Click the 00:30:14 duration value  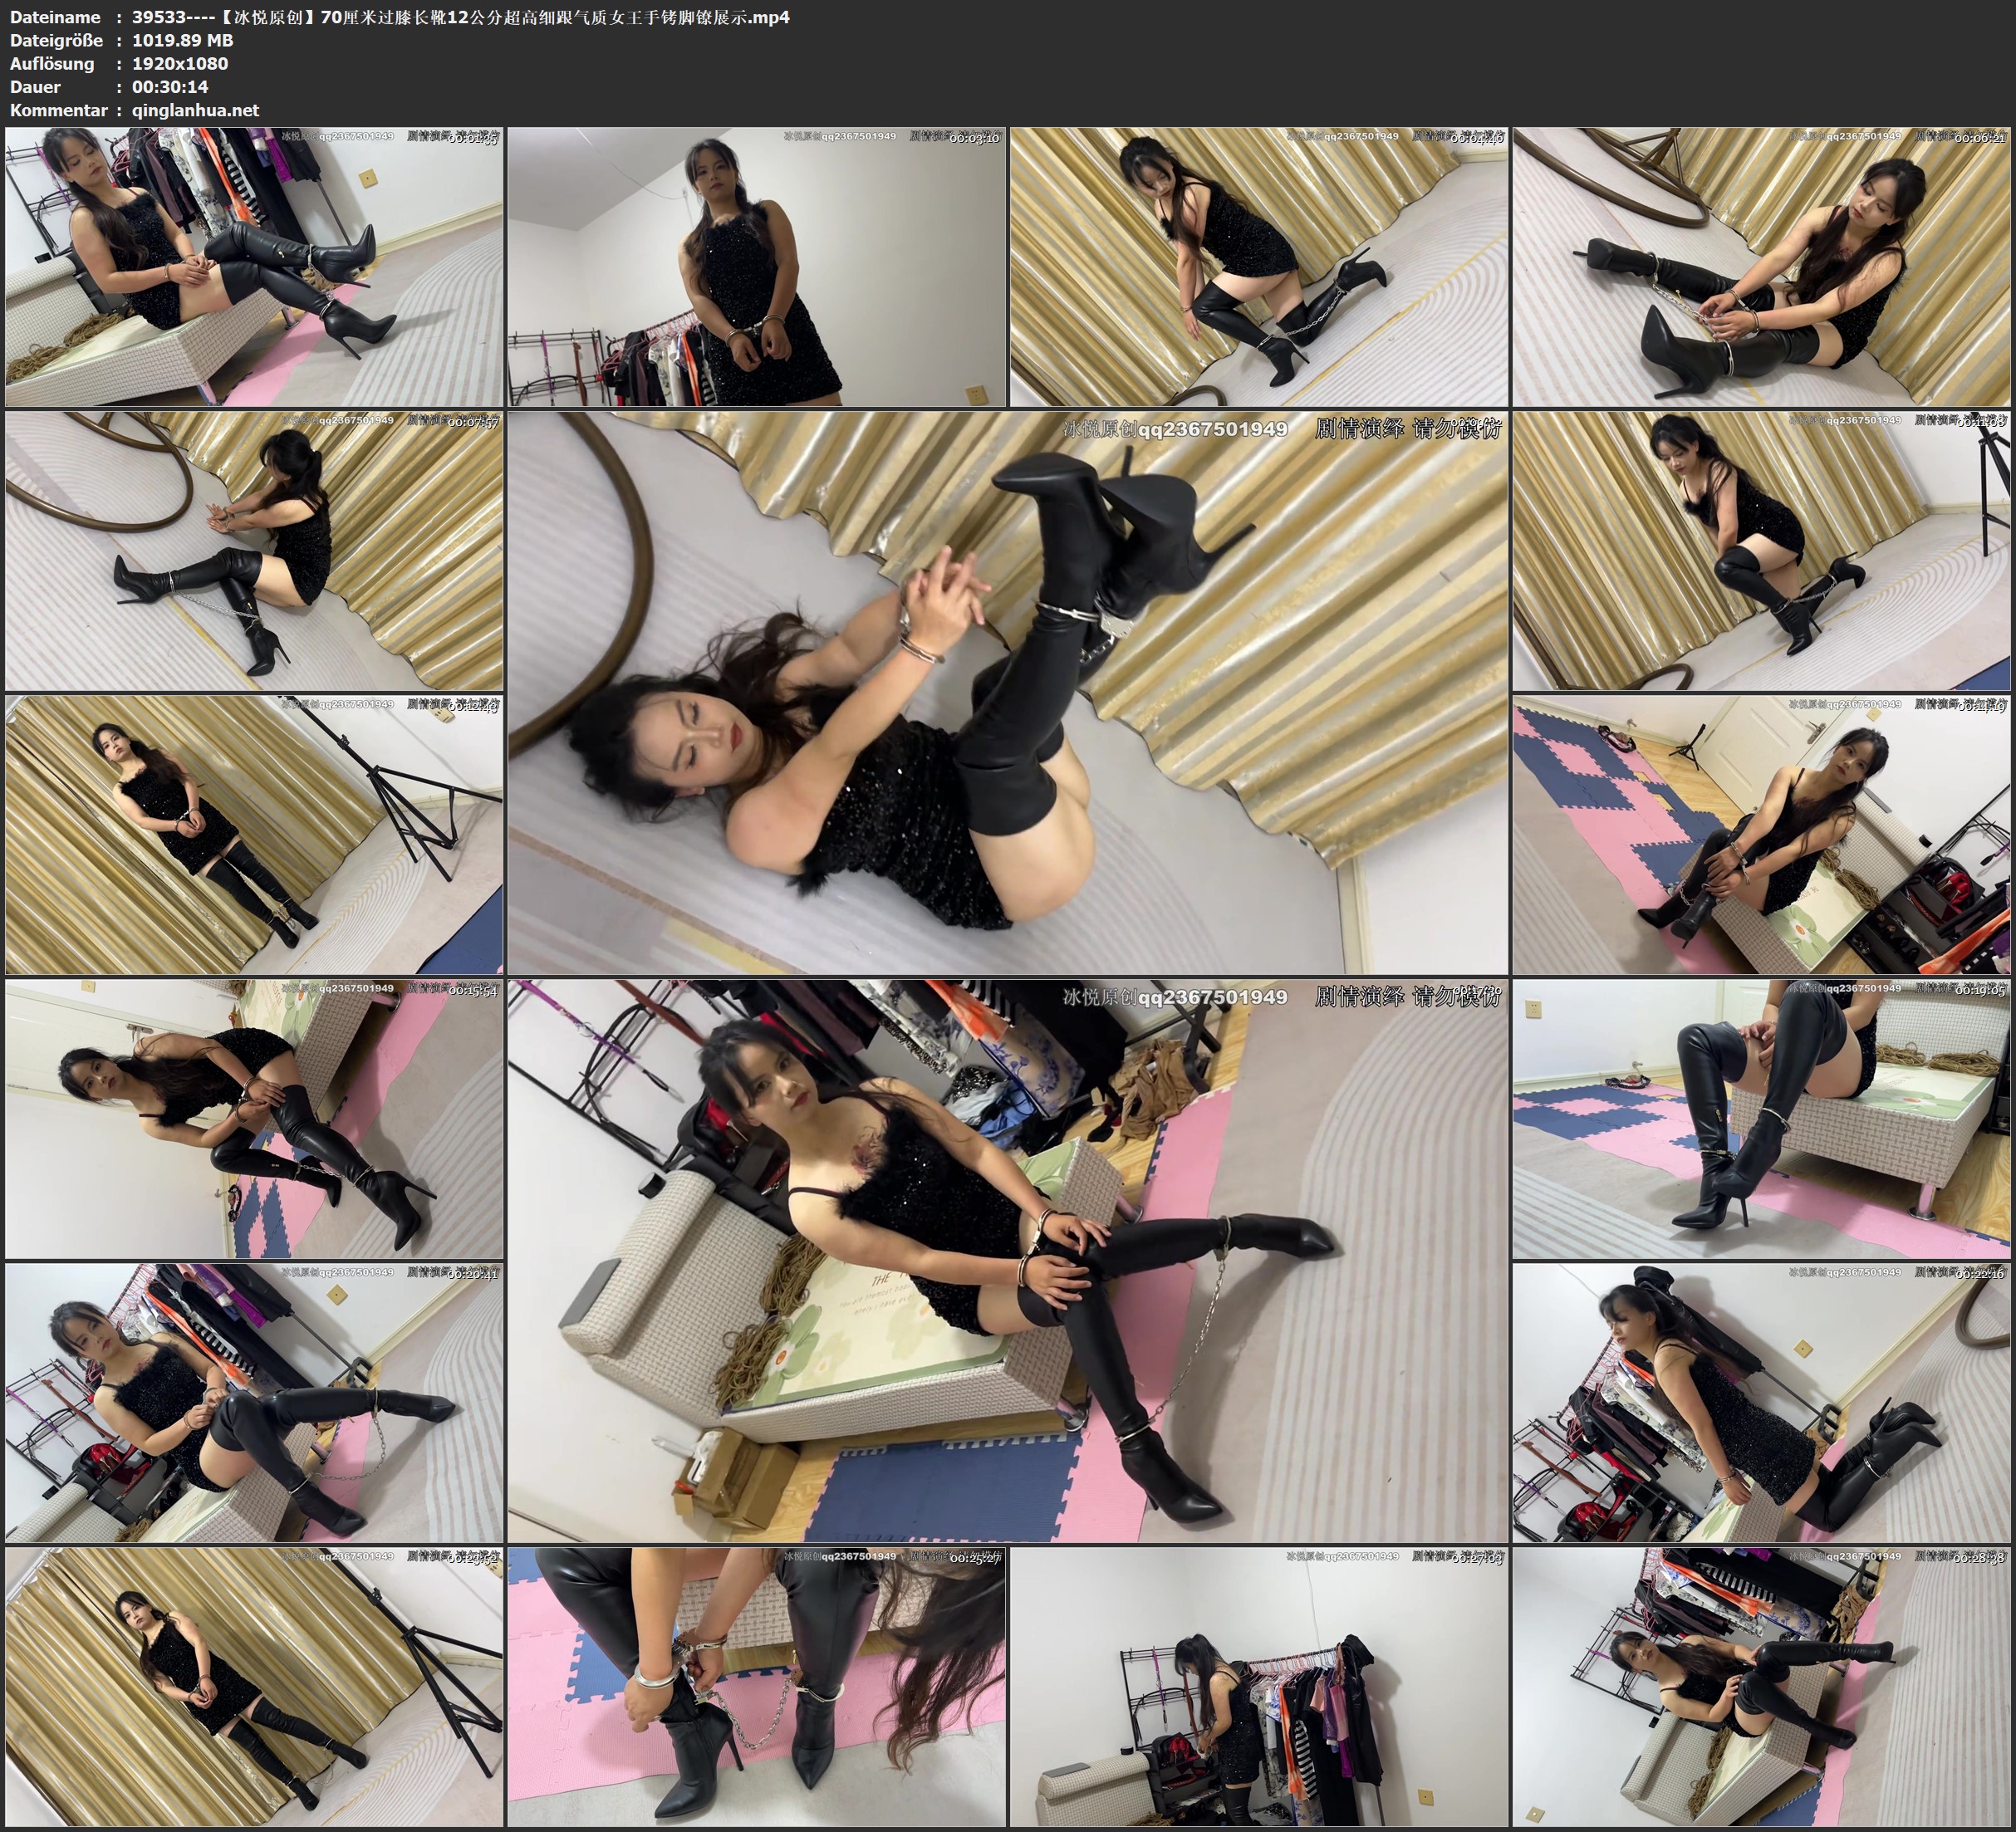(170, 87)
